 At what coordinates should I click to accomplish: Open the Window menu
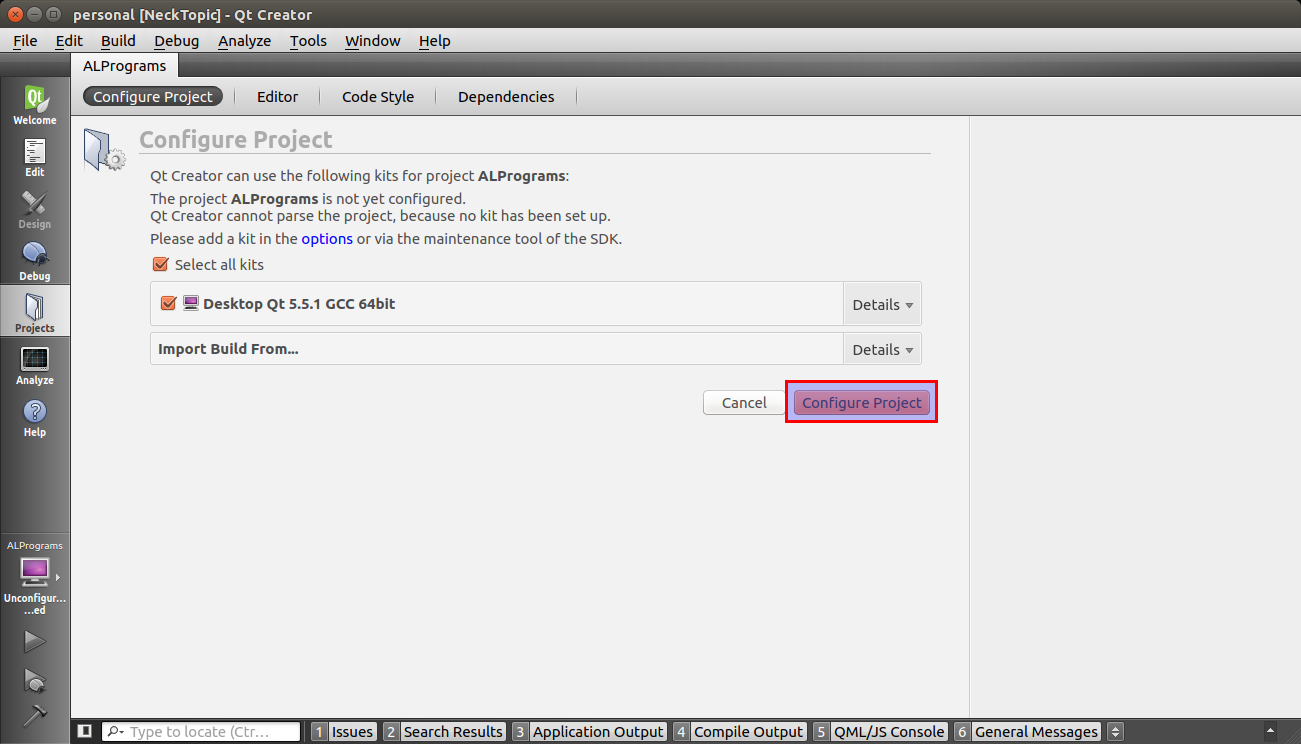(x=373, y=41)
